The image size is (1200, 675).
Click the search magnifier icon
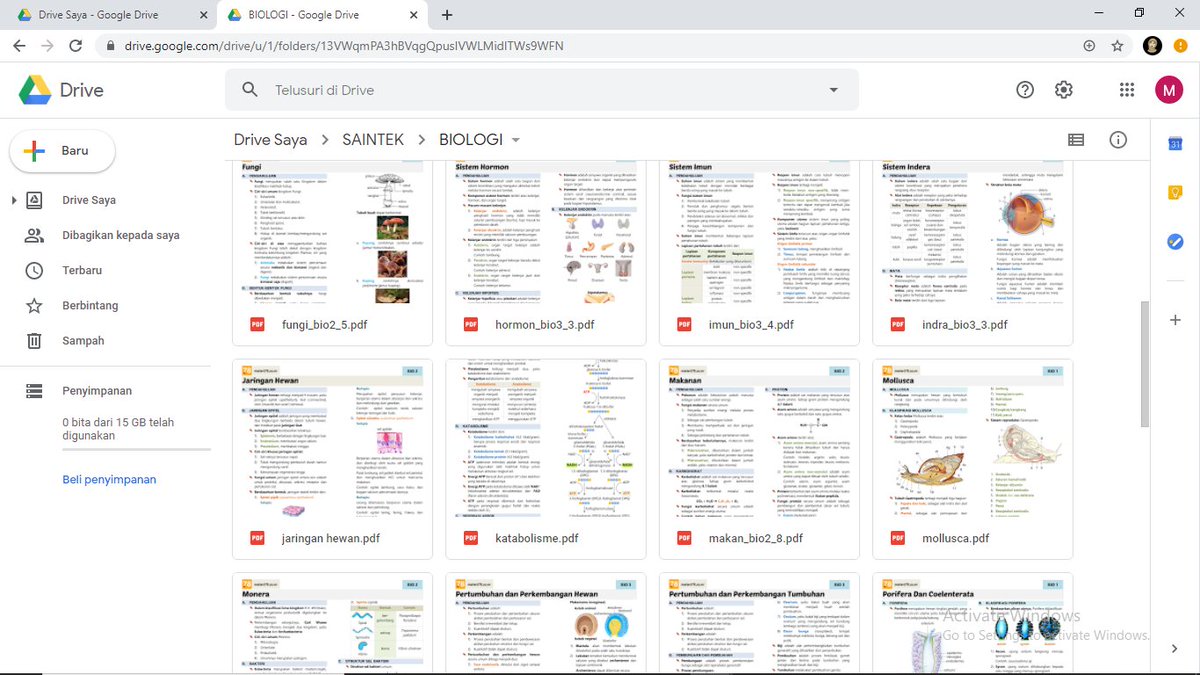[x=250, y=90]
